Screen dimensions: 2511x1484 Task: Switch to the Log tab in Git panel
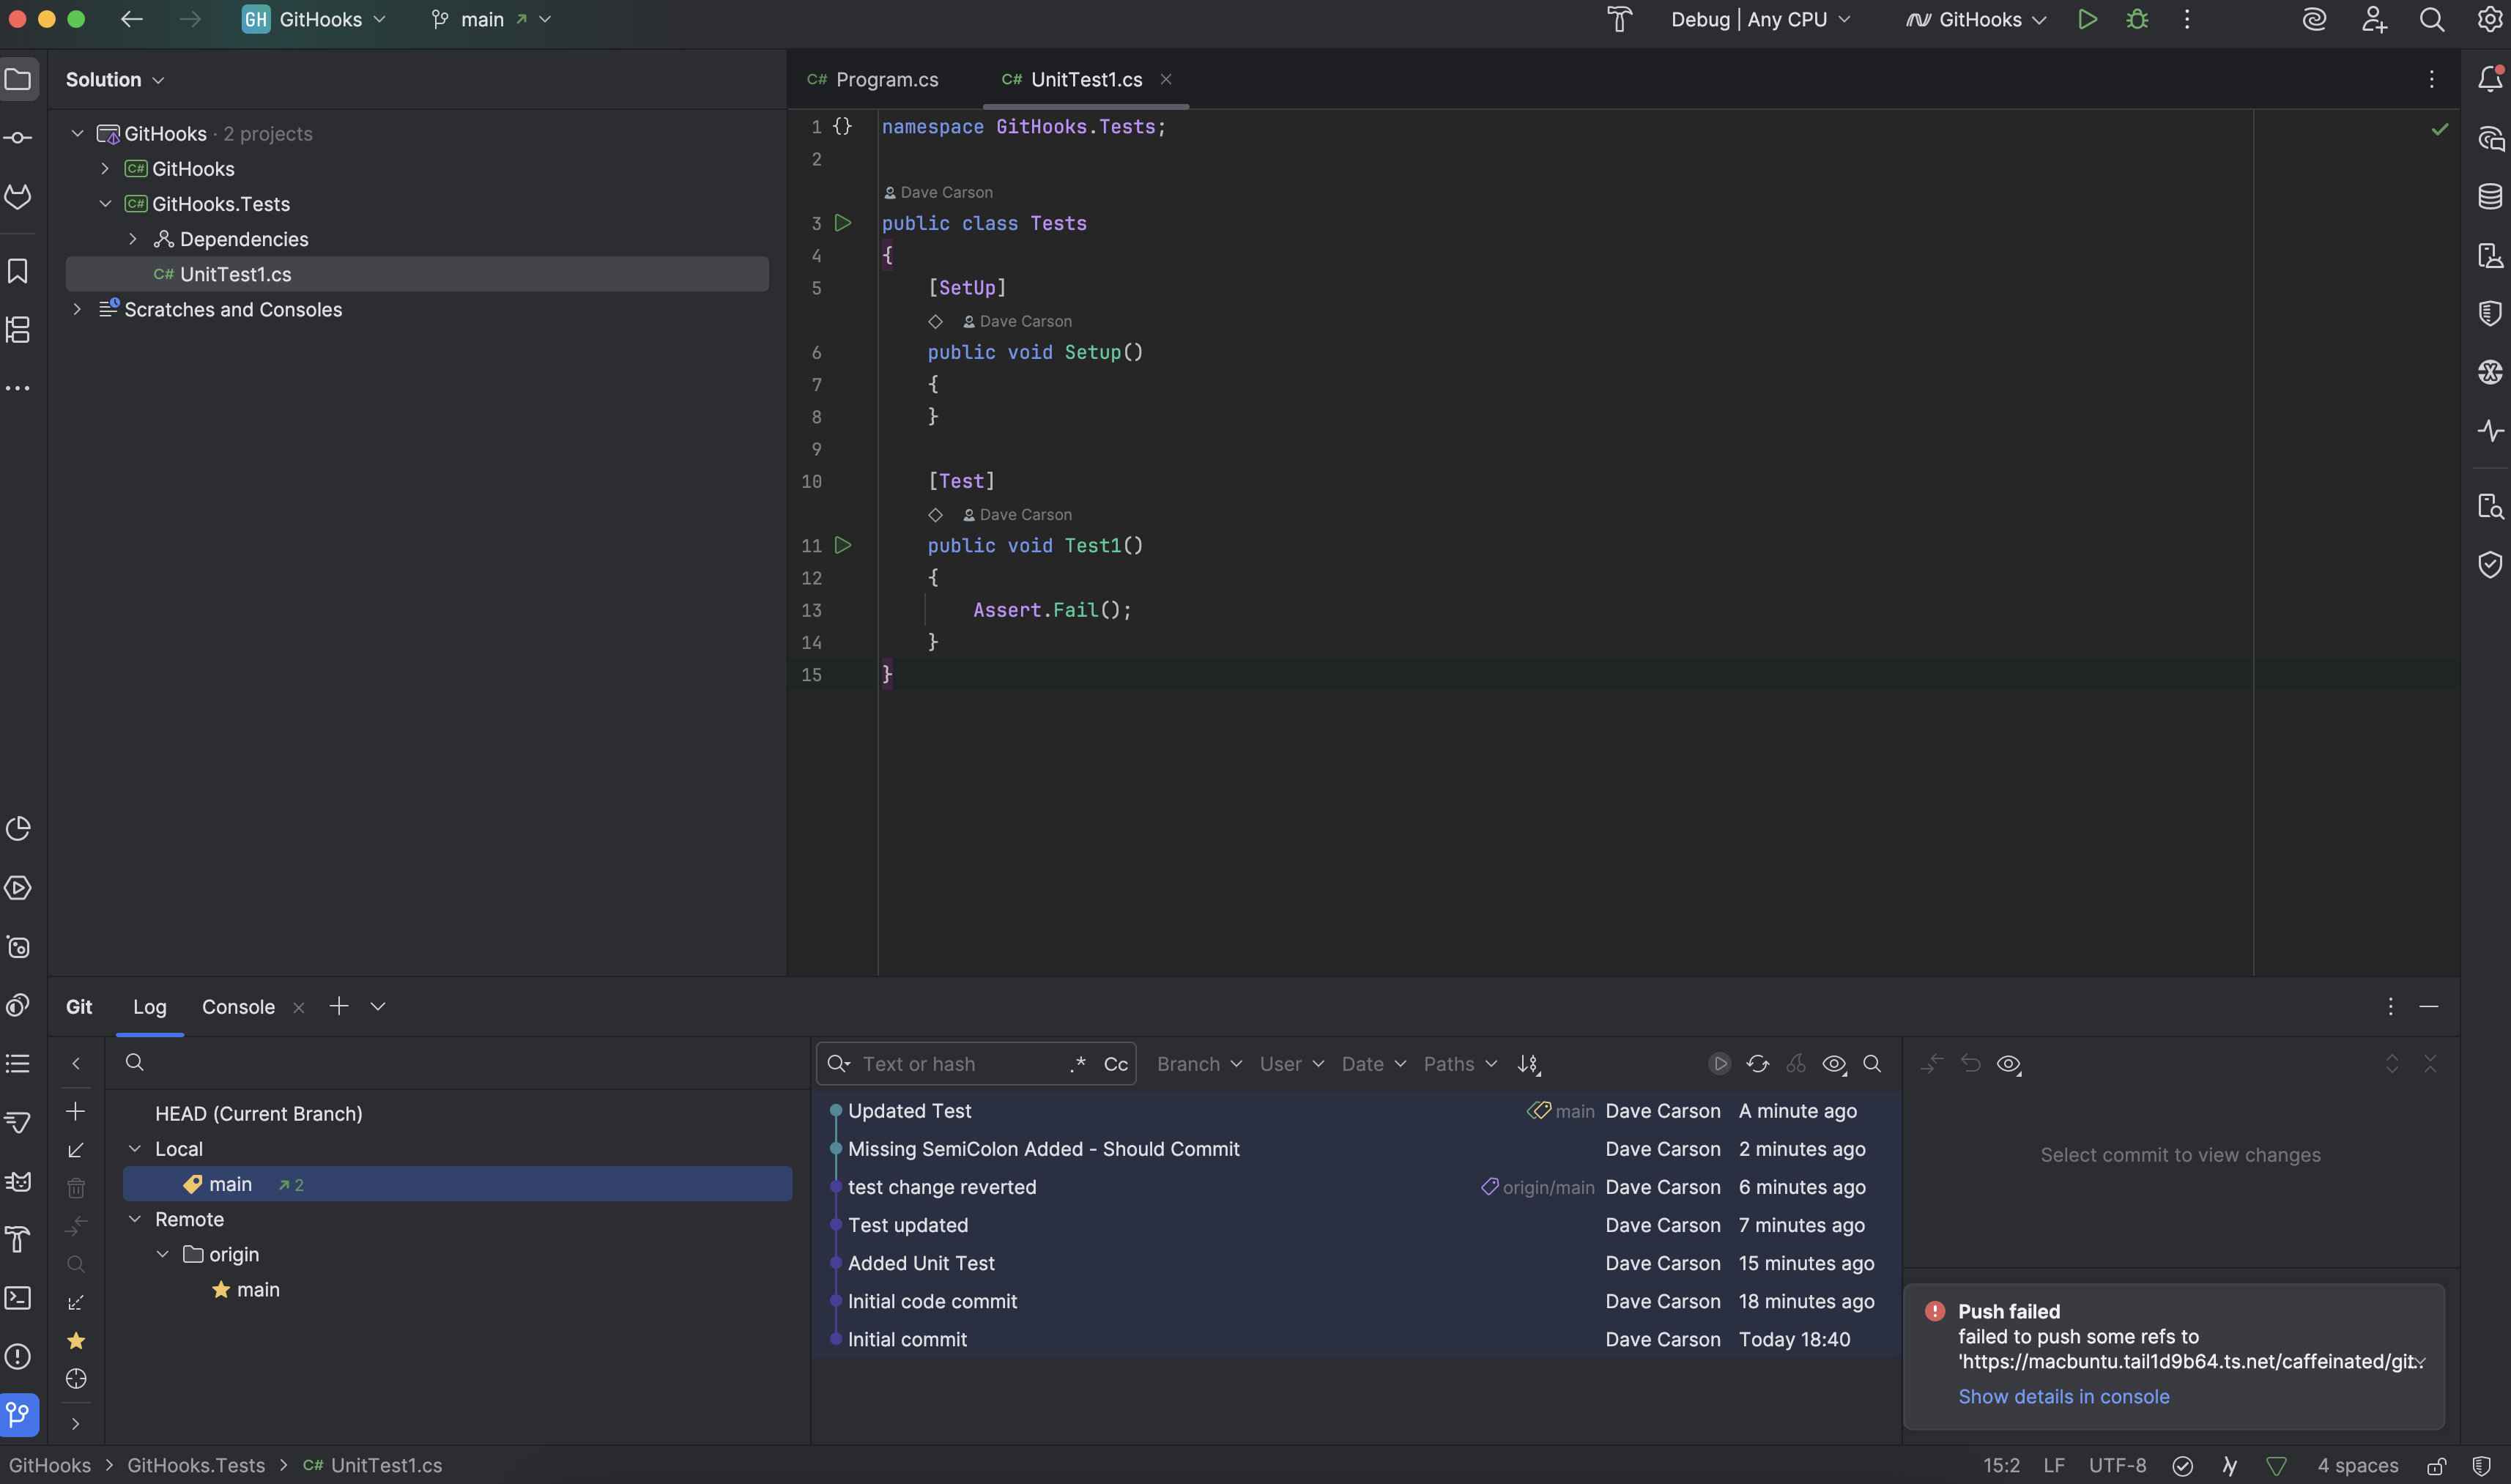[150, 1007]
